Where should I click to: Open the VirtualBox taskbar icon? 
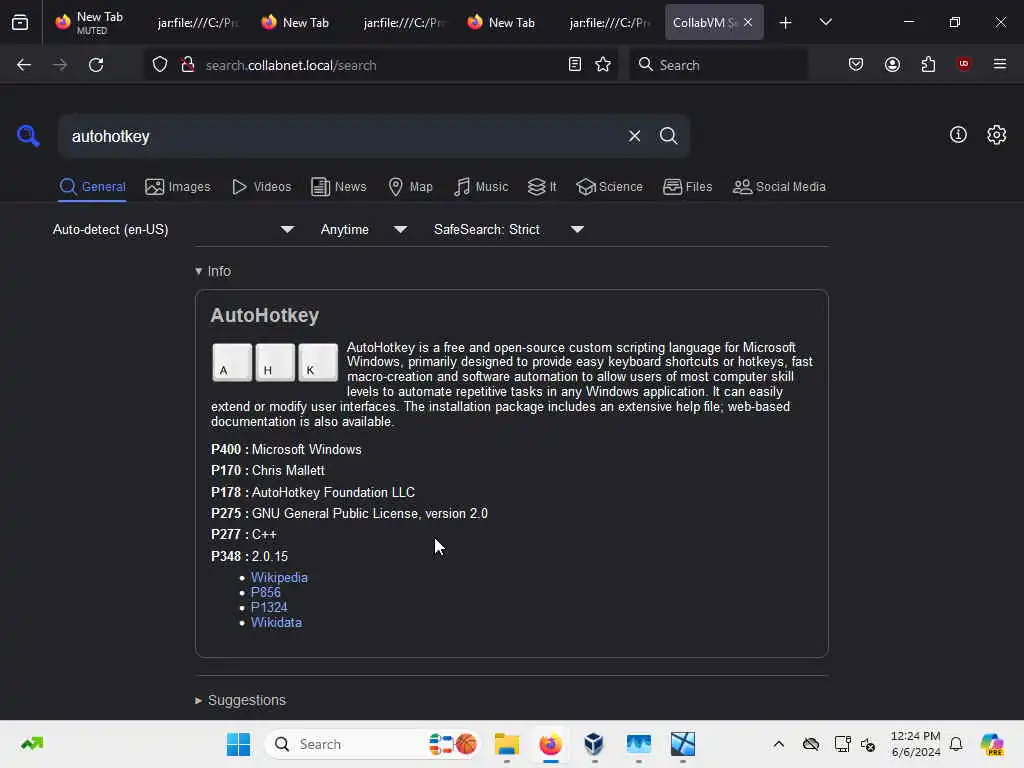[594, 744]
